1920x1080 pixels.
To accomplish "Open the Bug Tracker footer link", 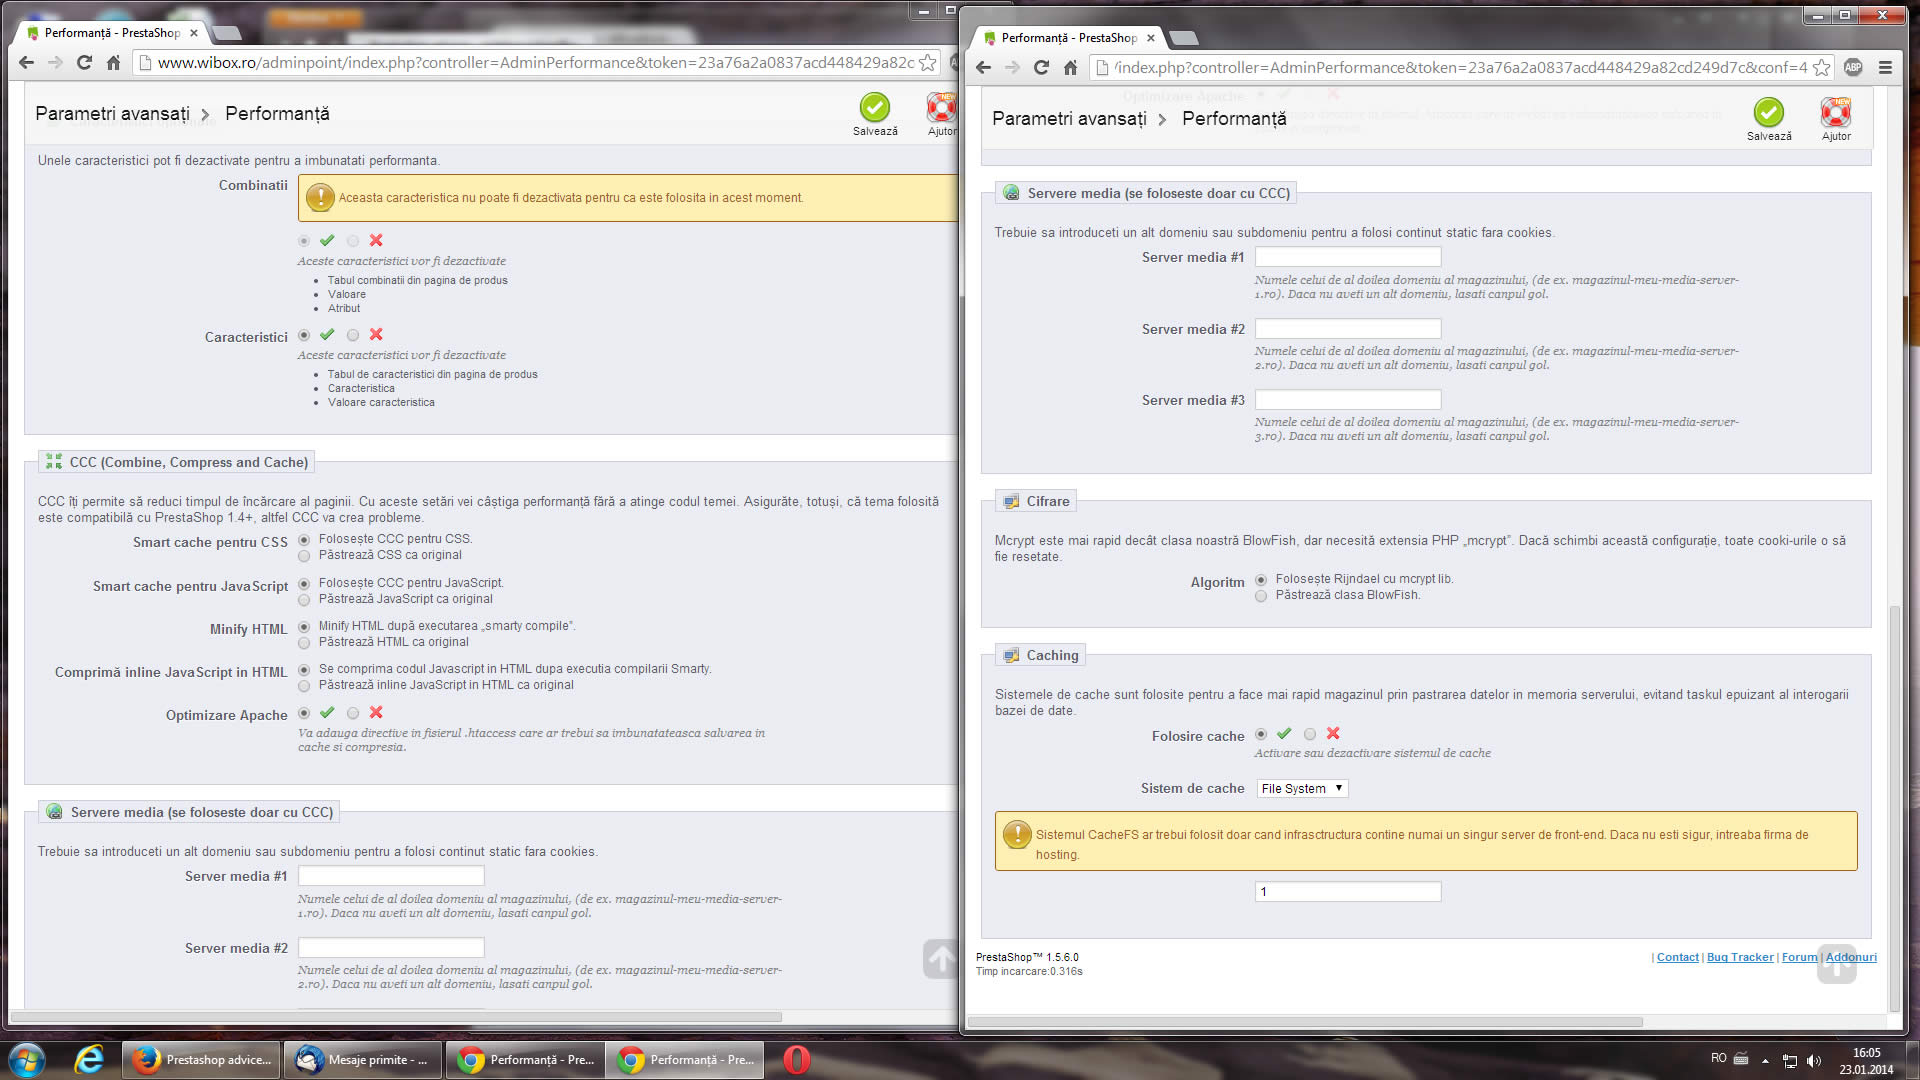I will tap(1739, 958).
